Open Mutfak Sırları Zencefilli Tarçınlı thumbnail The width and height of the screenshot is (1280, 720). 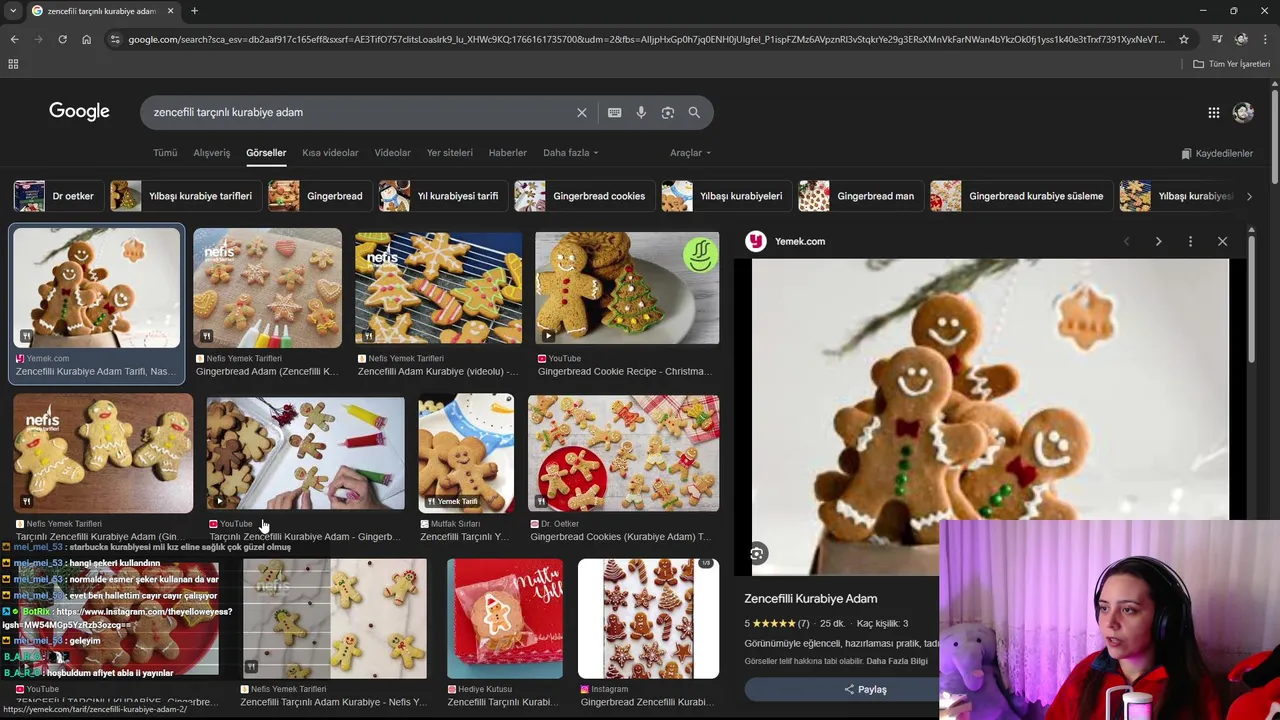pos(466,453)
